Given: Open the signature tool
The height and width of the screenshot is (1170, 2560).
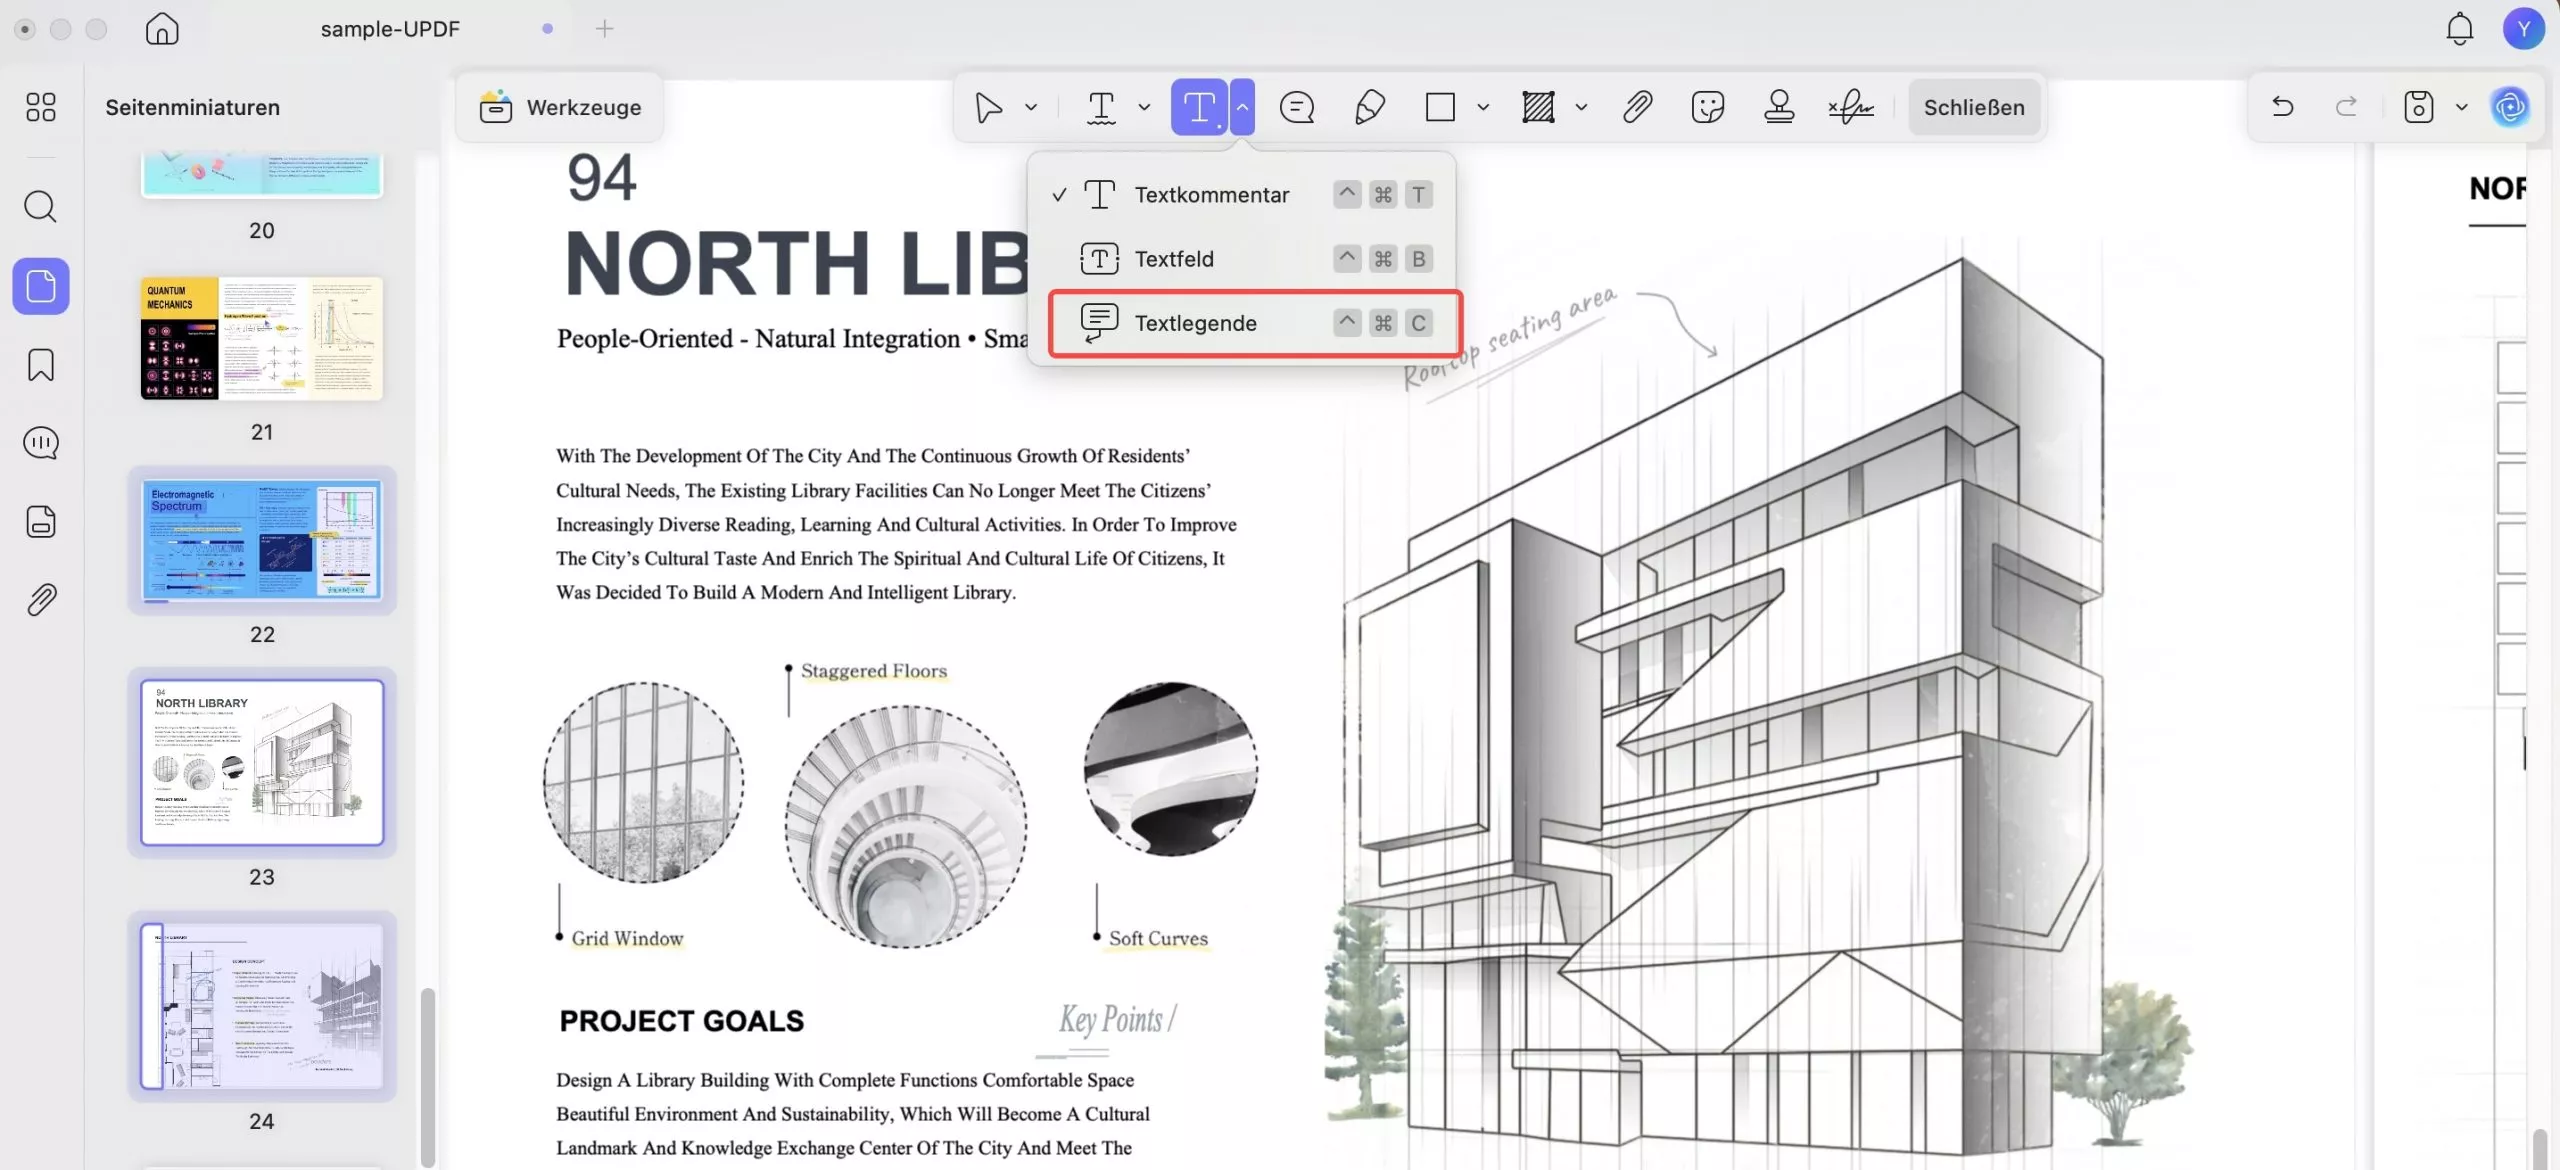Looking at the screenshot, I should point(1851,107).
